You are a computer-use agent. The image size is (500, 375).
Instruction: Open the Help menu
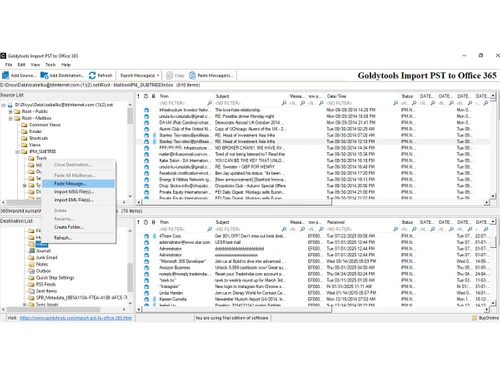click(x=66, y=65)
